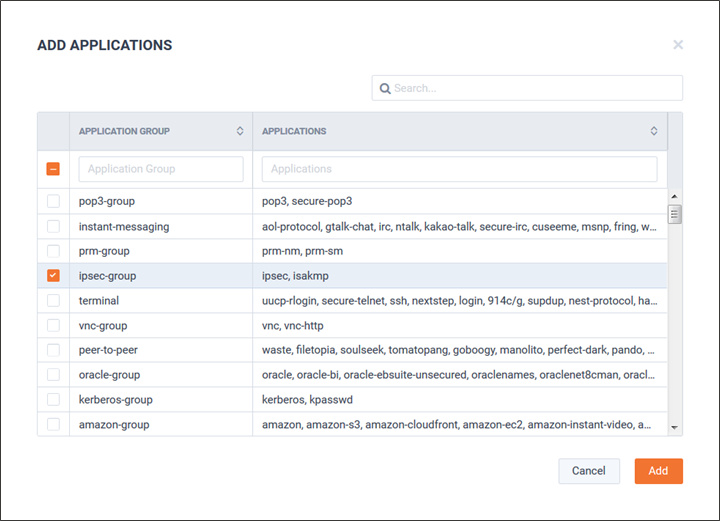Uncheck the ipsec-group checkbox
Screen dimensions: 720x521
point(53,275)
